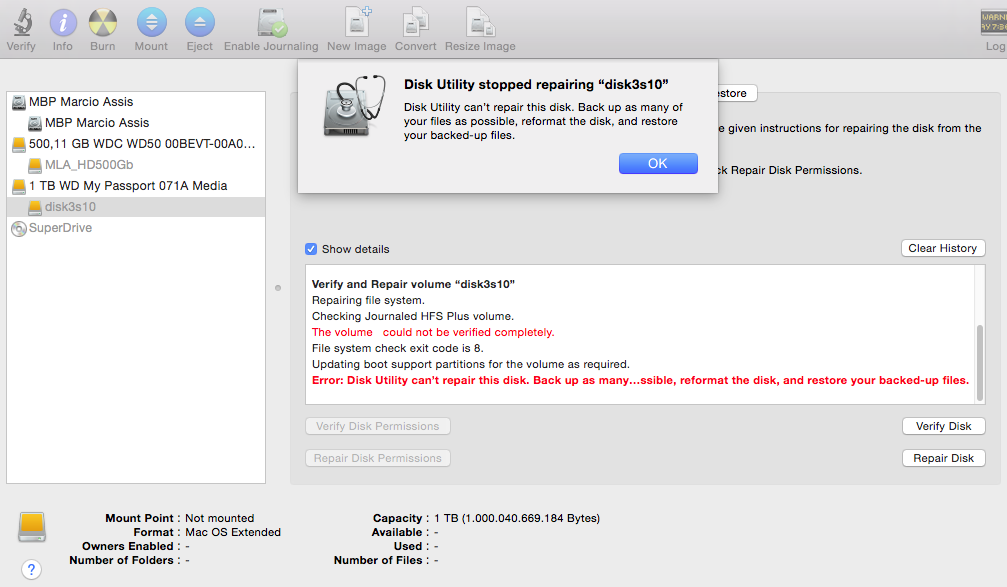Open the New Image tool
Image resolution: width=1007 pixels, height=587 pixels.
pos(356,20)
